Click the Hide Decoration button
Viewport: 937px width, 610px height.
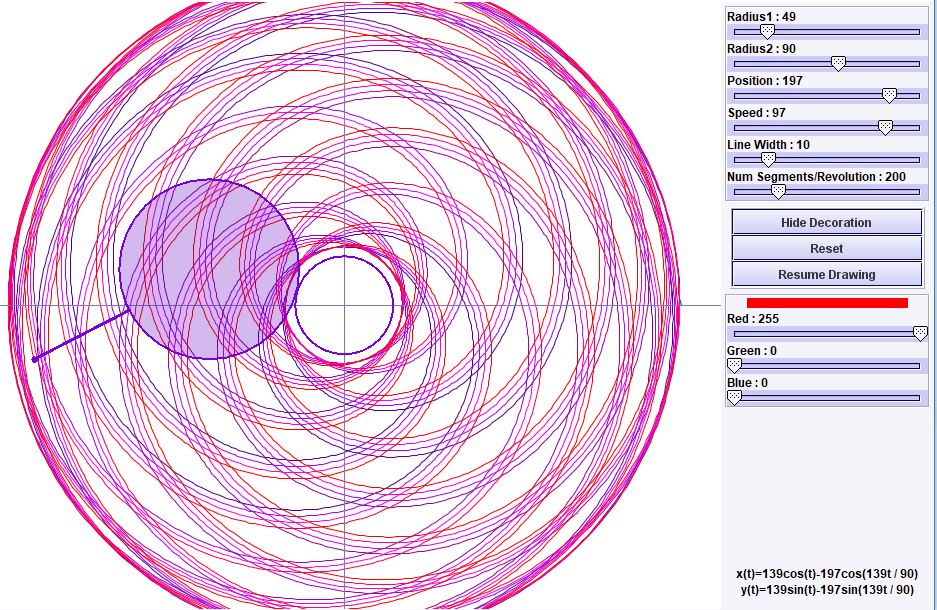click(826, 222)
